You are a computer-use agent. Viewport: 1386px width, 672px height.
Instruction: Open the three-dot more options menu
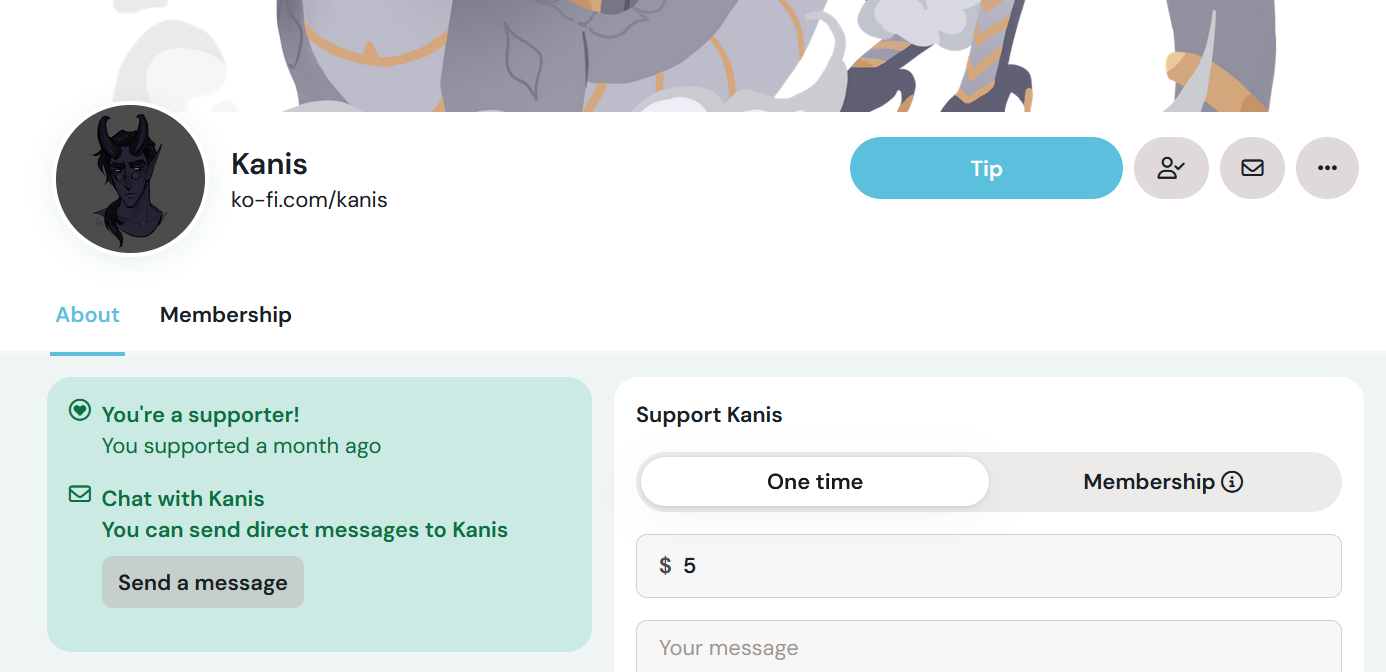pos(1327,168)
